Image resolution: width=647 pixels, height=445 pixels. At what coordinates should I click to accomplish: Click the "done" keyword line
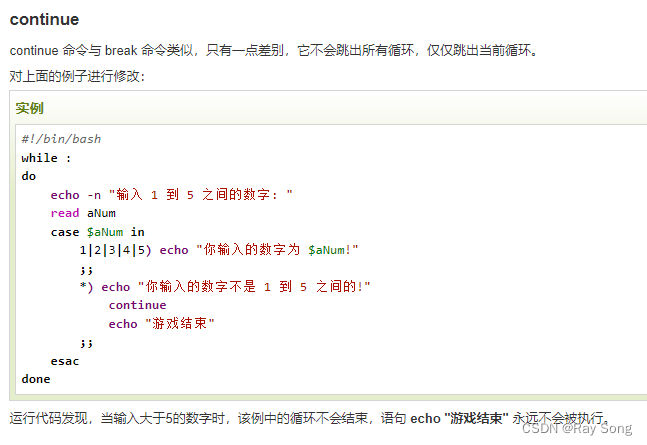pos(36,379)
